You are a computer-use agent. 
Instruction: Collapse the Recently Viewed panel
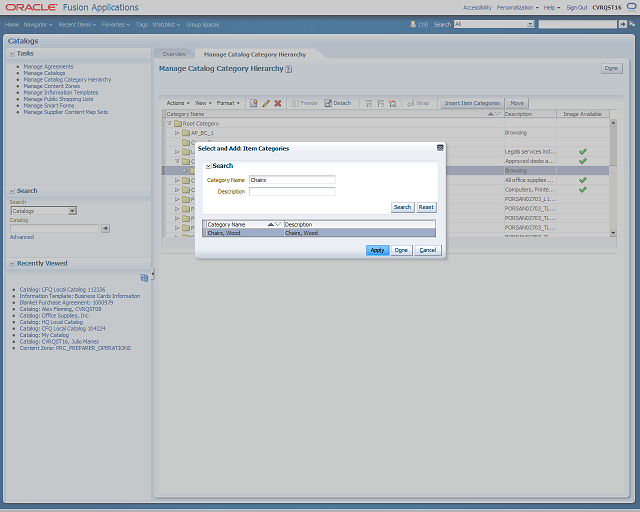(12, 263)
